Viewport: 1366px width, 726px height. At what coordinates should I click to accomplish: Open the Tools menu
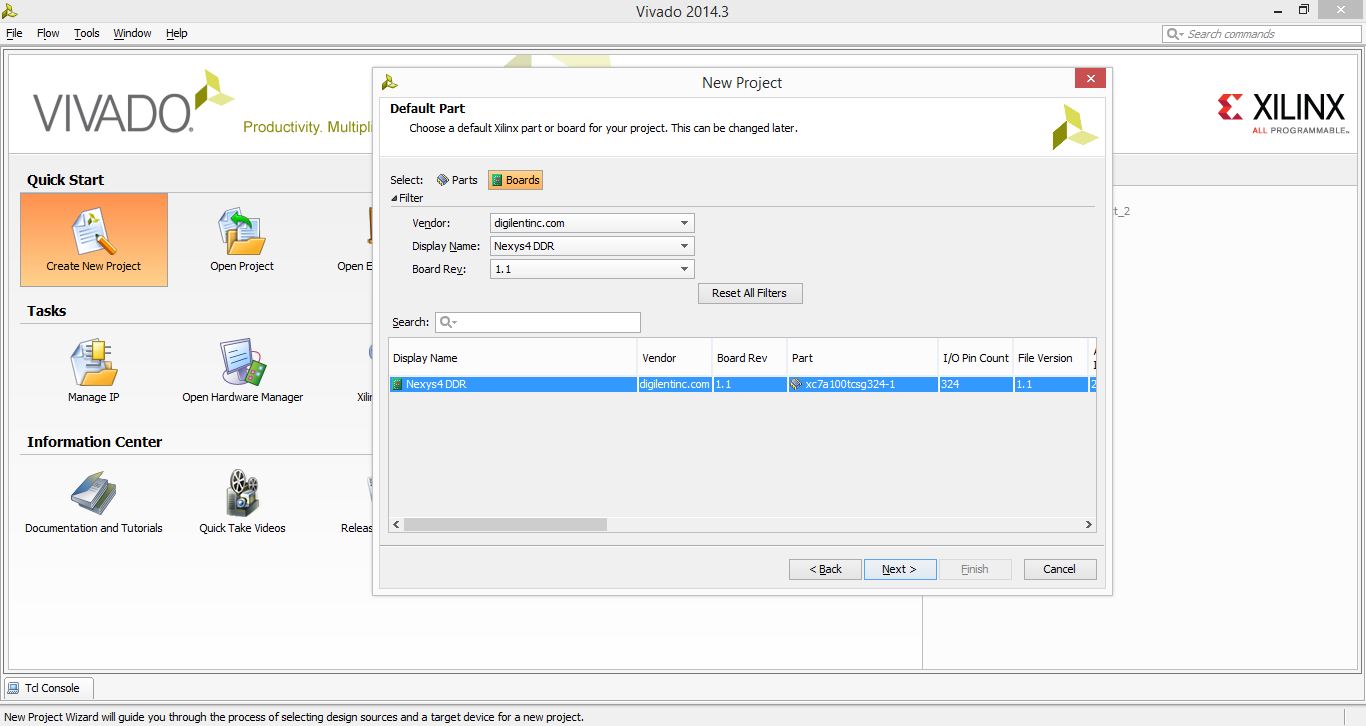[87, 33]
